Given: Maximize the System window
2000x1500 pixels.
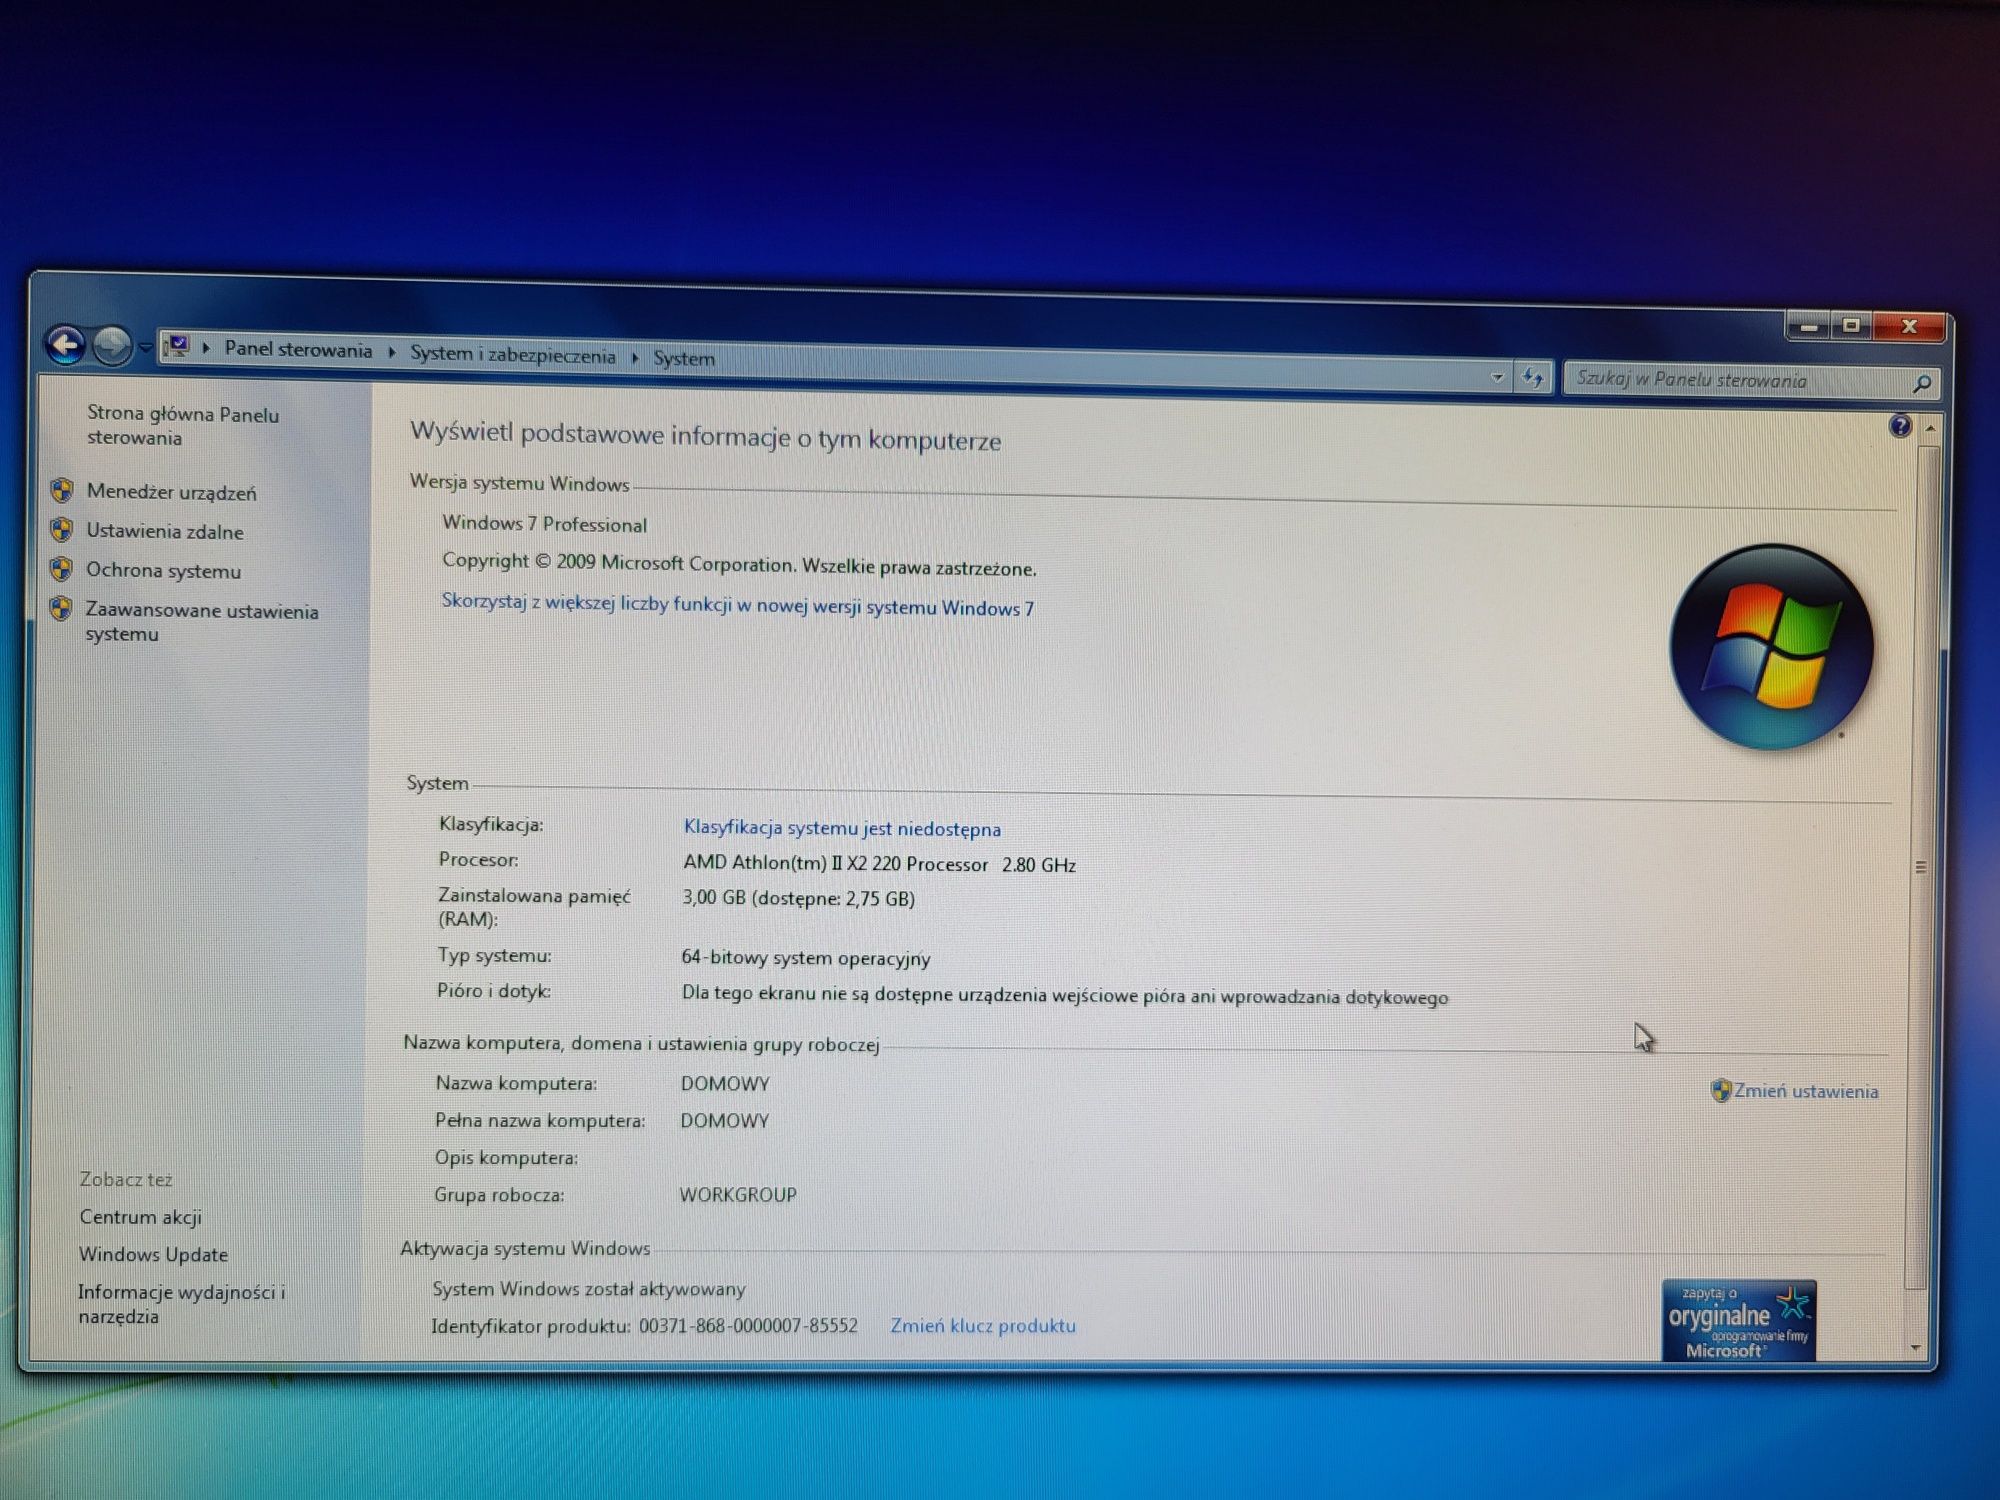Looking at the screenshot, I should (x=1851, y=326).
